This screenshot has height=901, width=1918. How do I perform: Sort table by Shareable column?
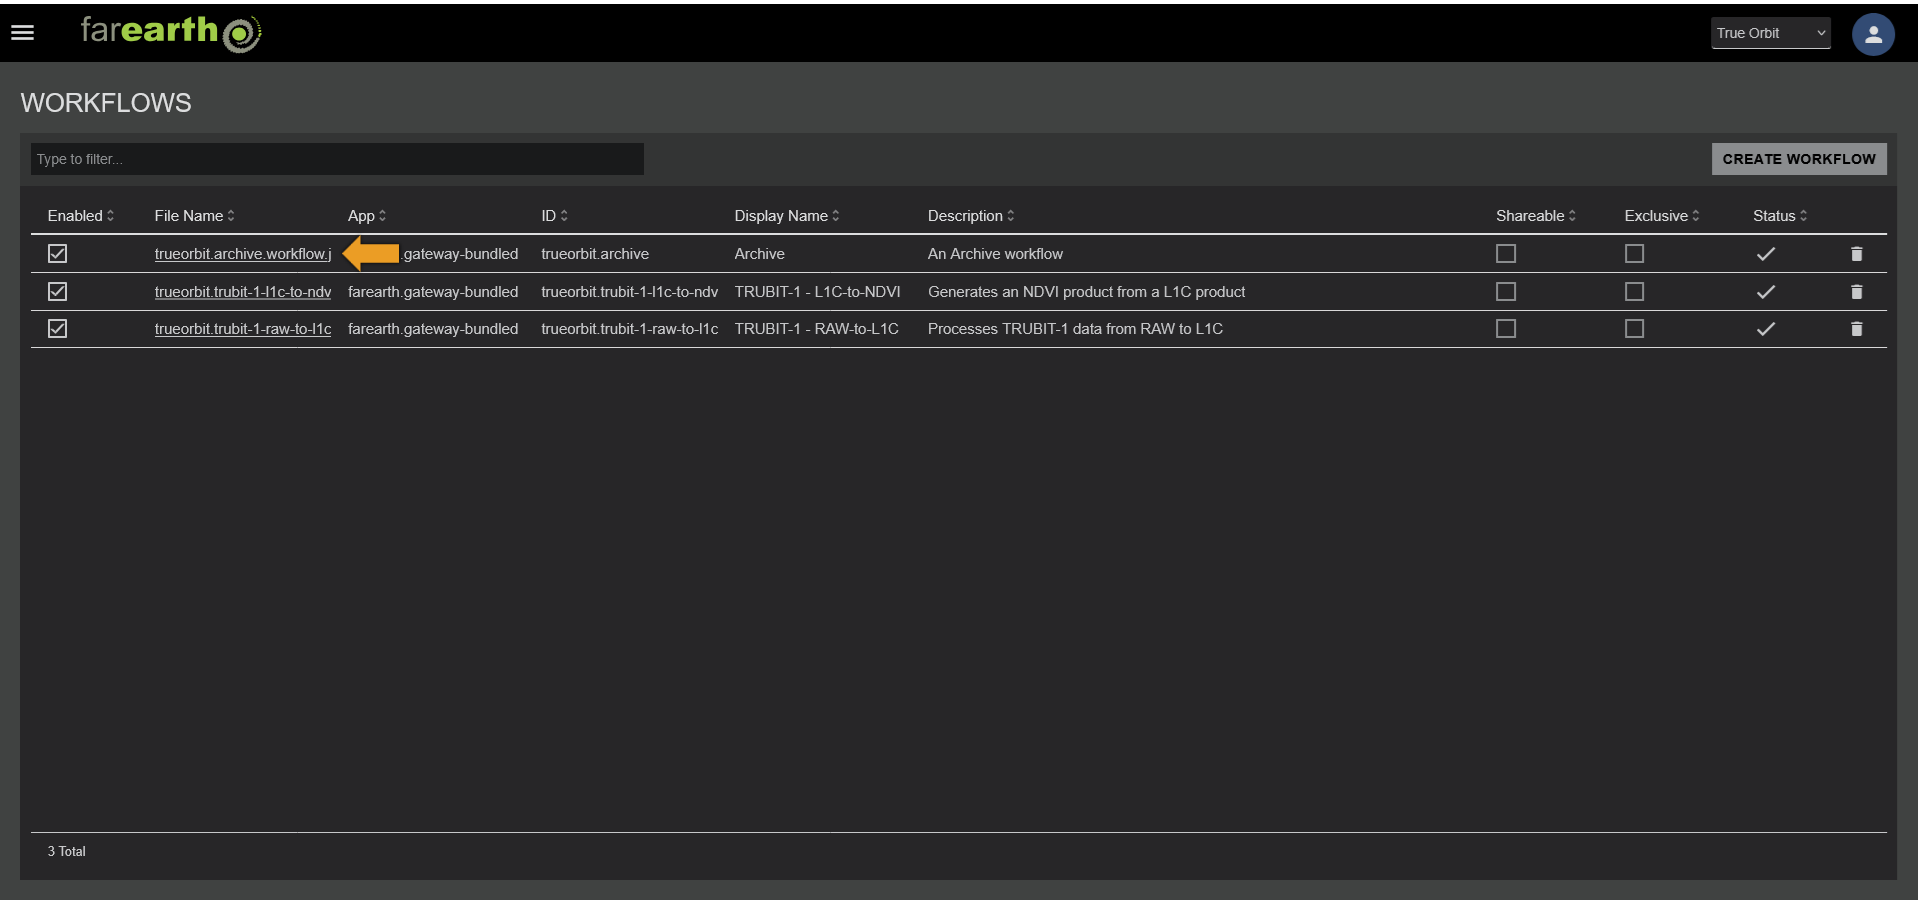click(1536, 216)
